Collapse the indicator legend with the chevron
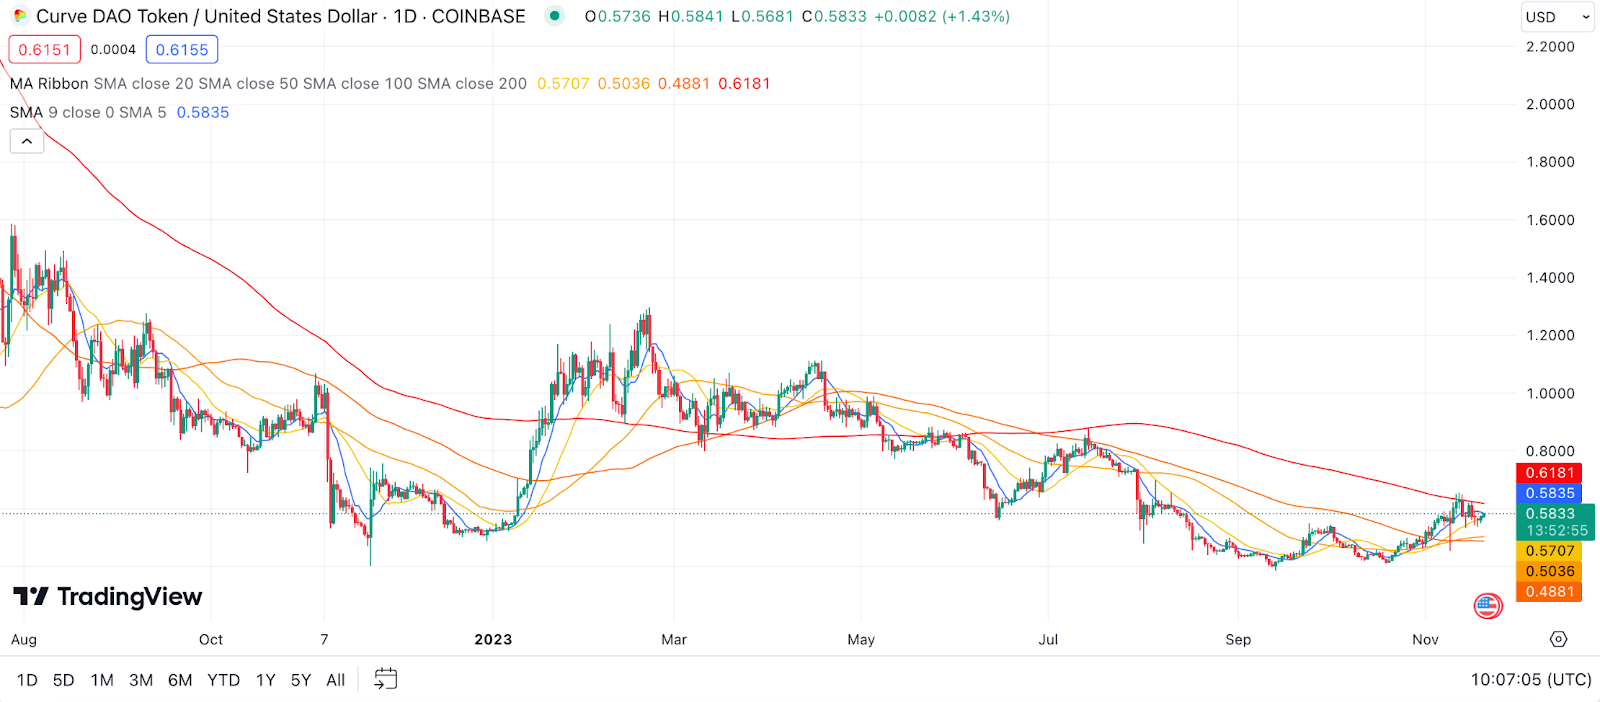1600x702 pixels. coord(27,142)
